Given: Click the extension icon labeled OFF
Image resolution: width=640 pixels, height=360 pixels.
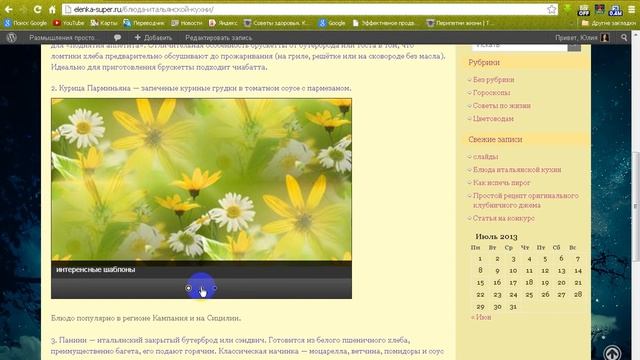Looking at the screenshot, I should tap(584, 10).
